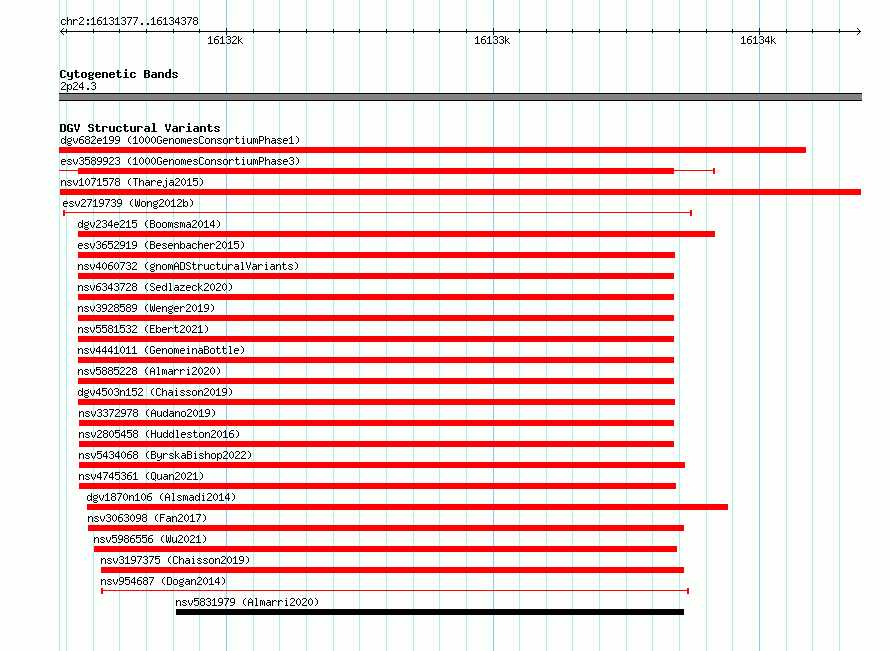Screen dimensions: 890x651
Task: Click the chr2:16131377..16134378 coordinates label
Action: (129, 22)
